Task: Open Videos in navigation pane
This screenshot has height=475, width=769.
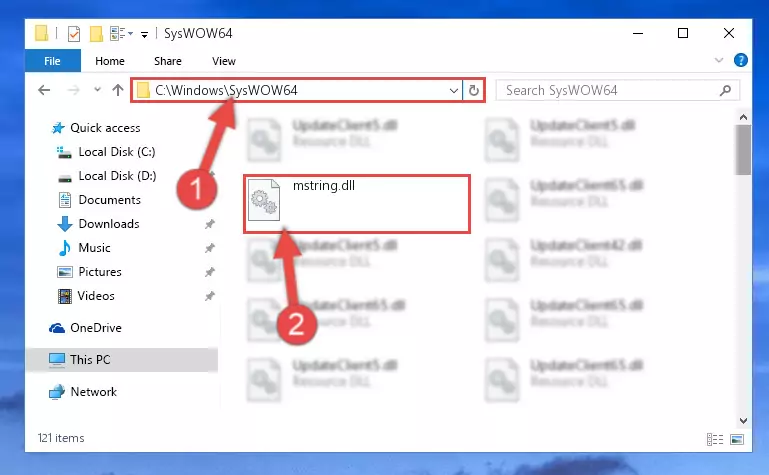Action: (x=96, y=296)
